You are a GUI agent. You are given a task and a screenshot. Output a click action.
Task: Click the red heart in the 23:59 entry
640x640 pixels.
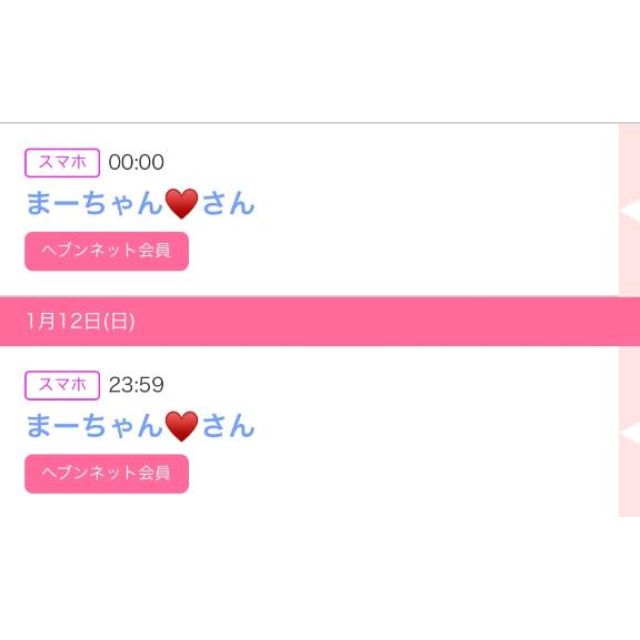point(181,427)
